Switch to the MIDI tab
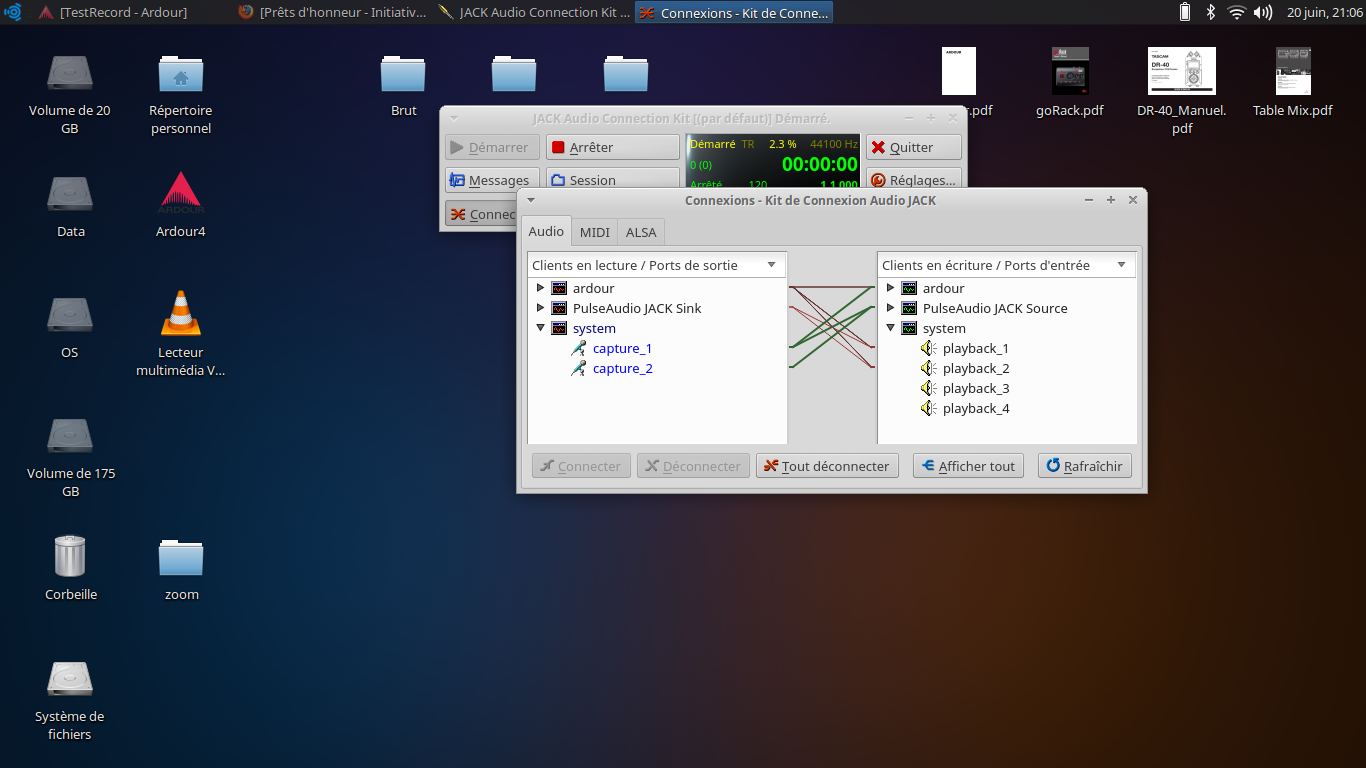The height and width of the screenshot is (768, 1366). pos(595,232)
